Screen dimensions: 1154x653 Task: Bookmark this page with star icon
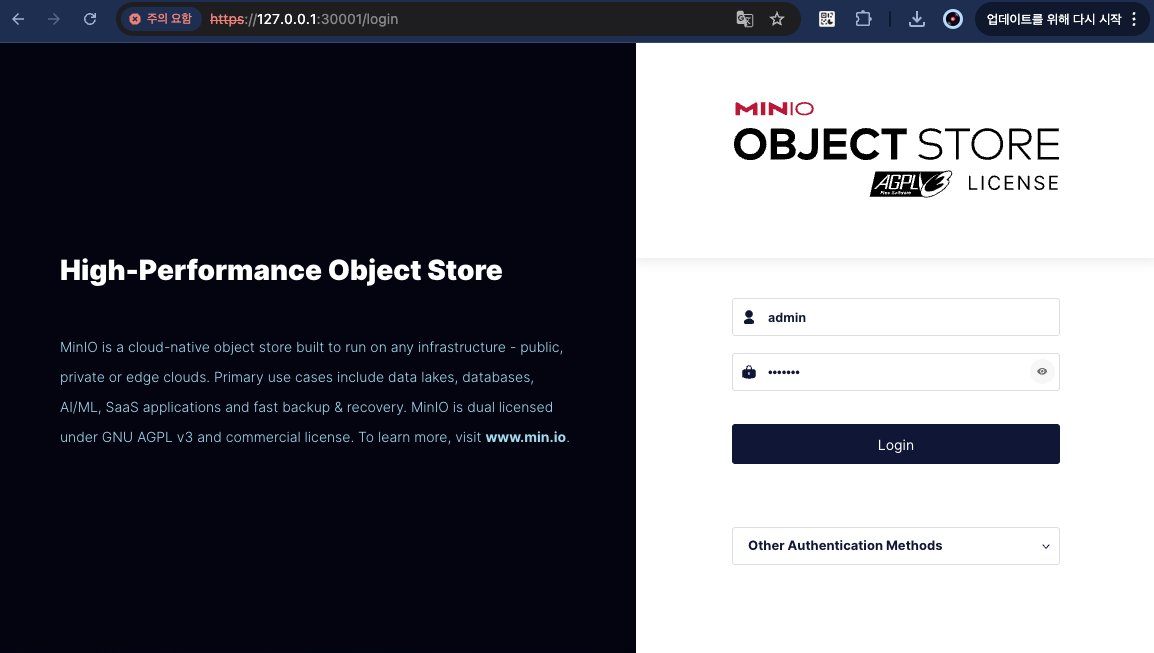777,19
